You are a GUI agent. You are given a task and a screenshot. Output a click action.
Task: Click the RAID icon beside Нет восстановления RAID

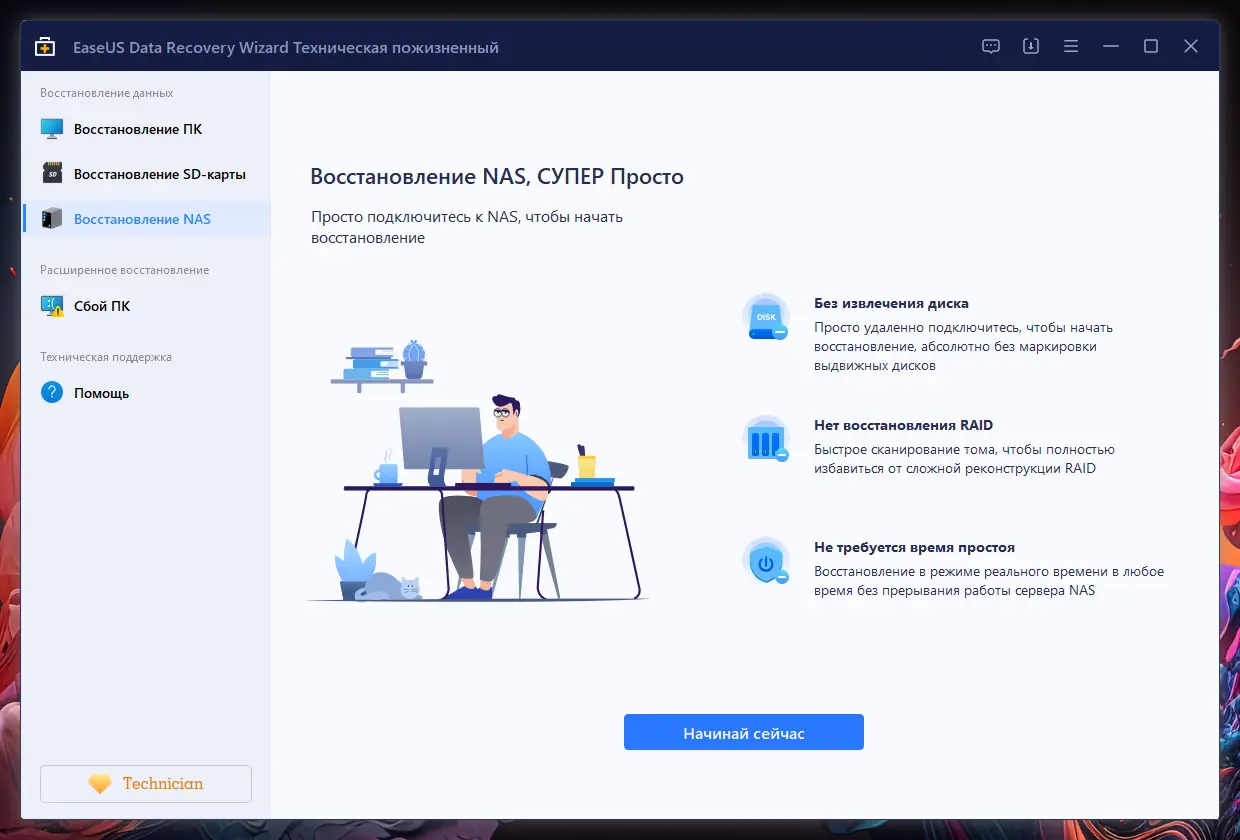(766, 439)
